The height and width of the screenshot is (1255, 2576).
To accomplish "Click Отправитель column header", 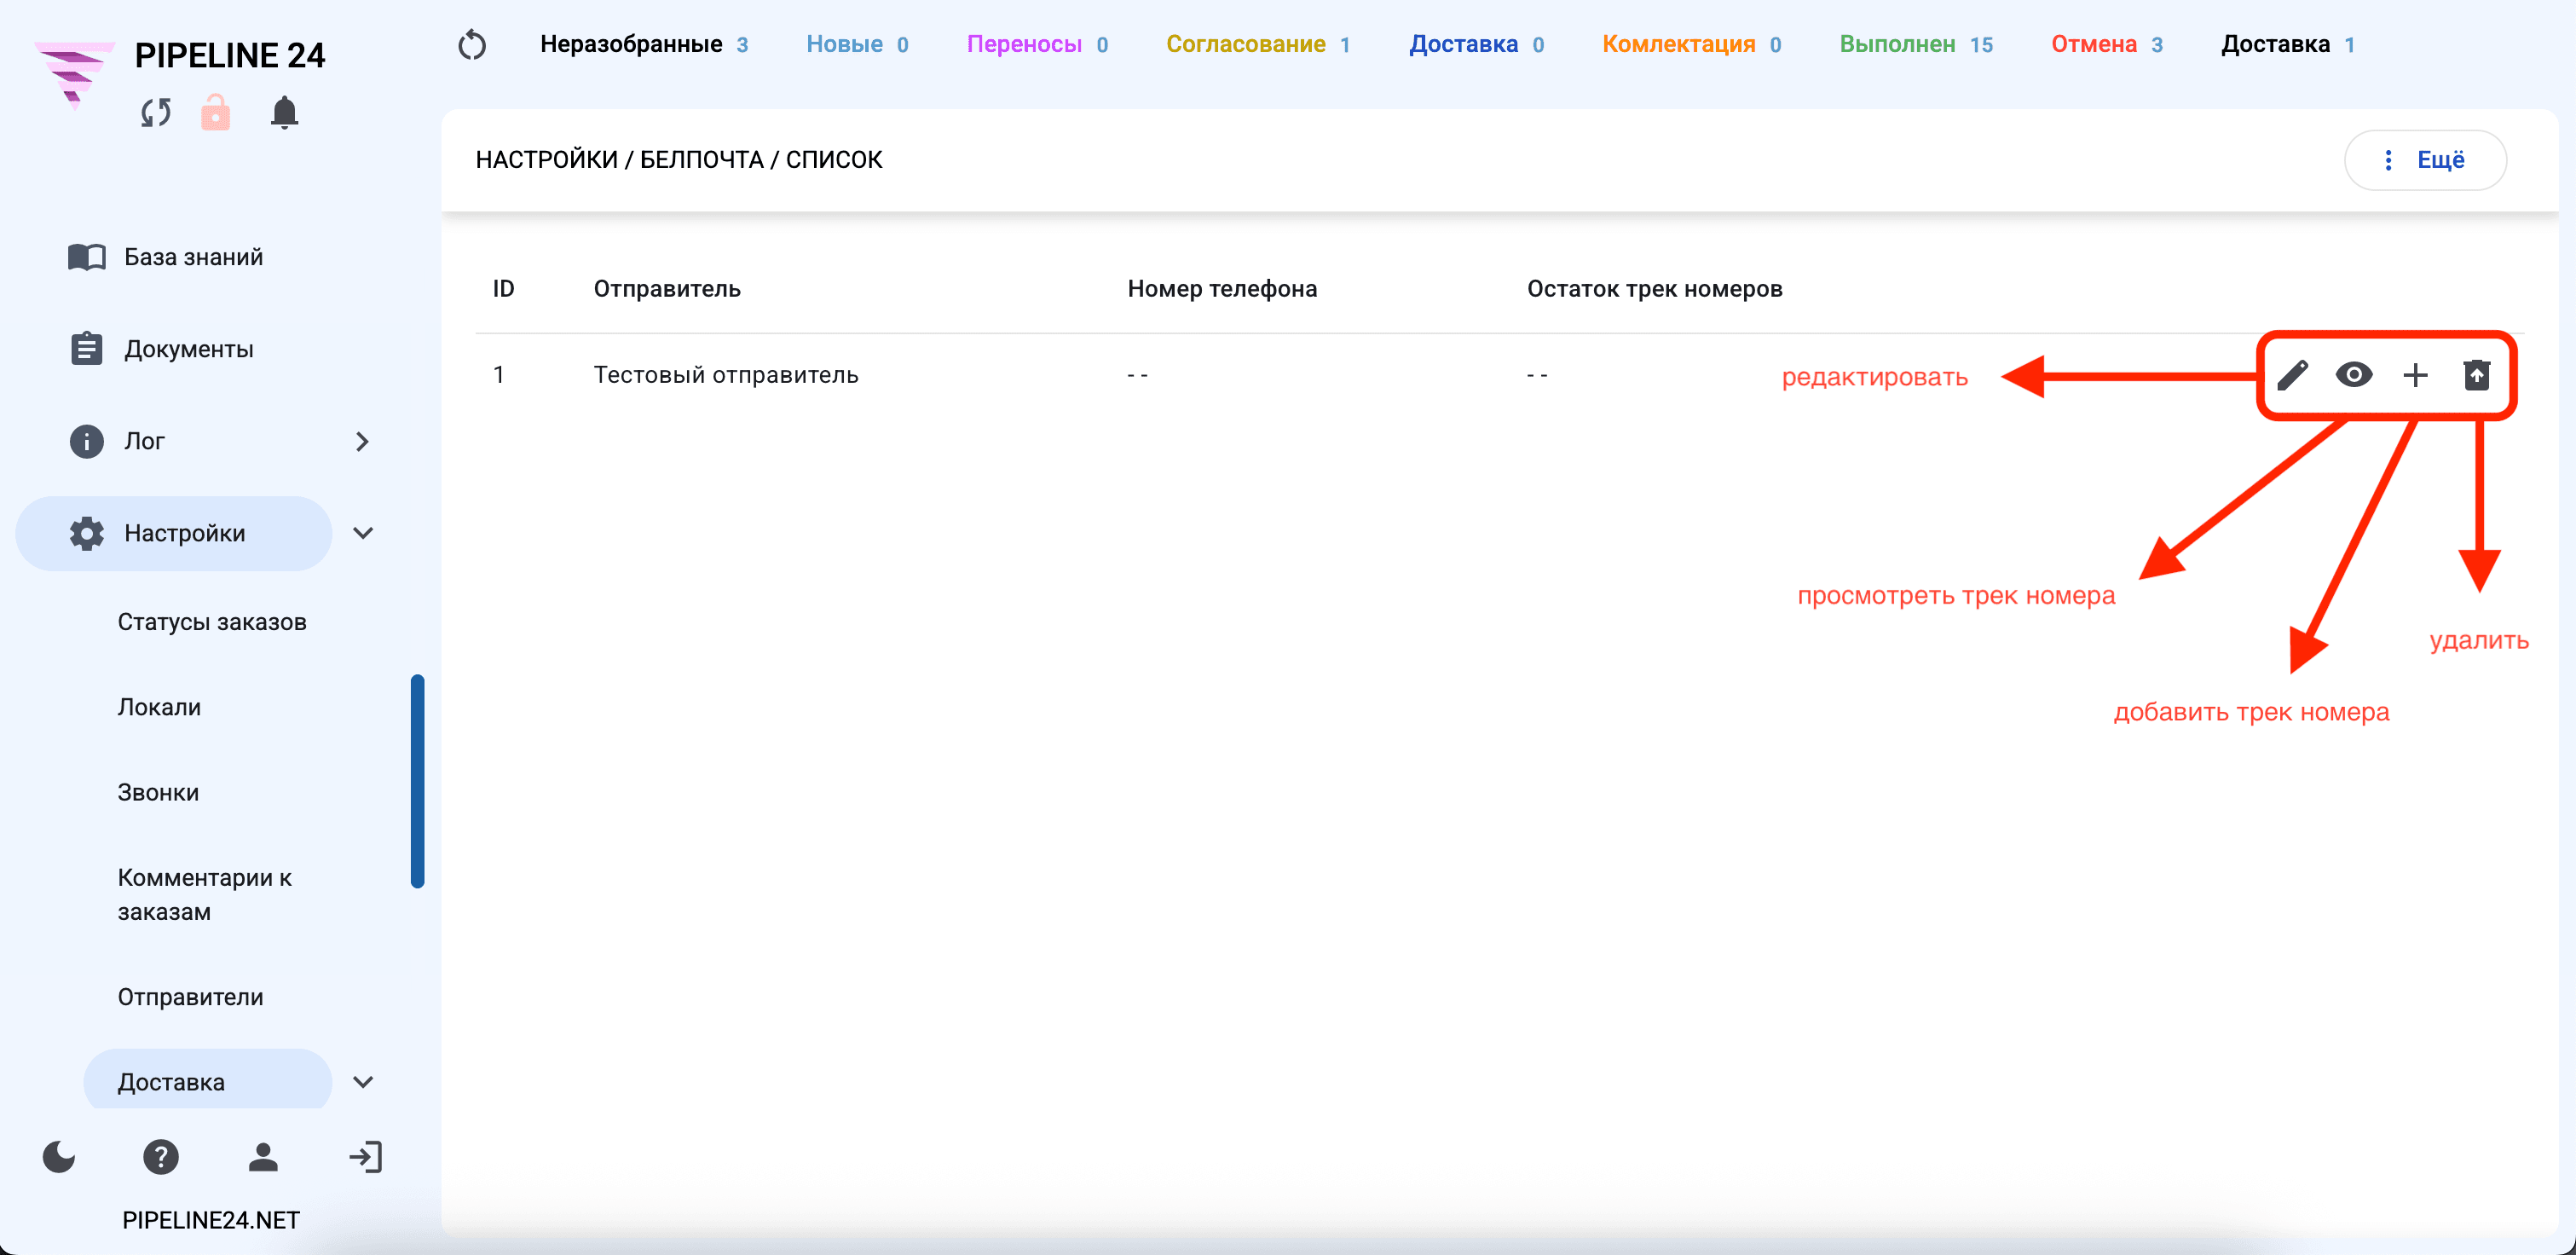I will pyautogui.click(x=667, y=289).
